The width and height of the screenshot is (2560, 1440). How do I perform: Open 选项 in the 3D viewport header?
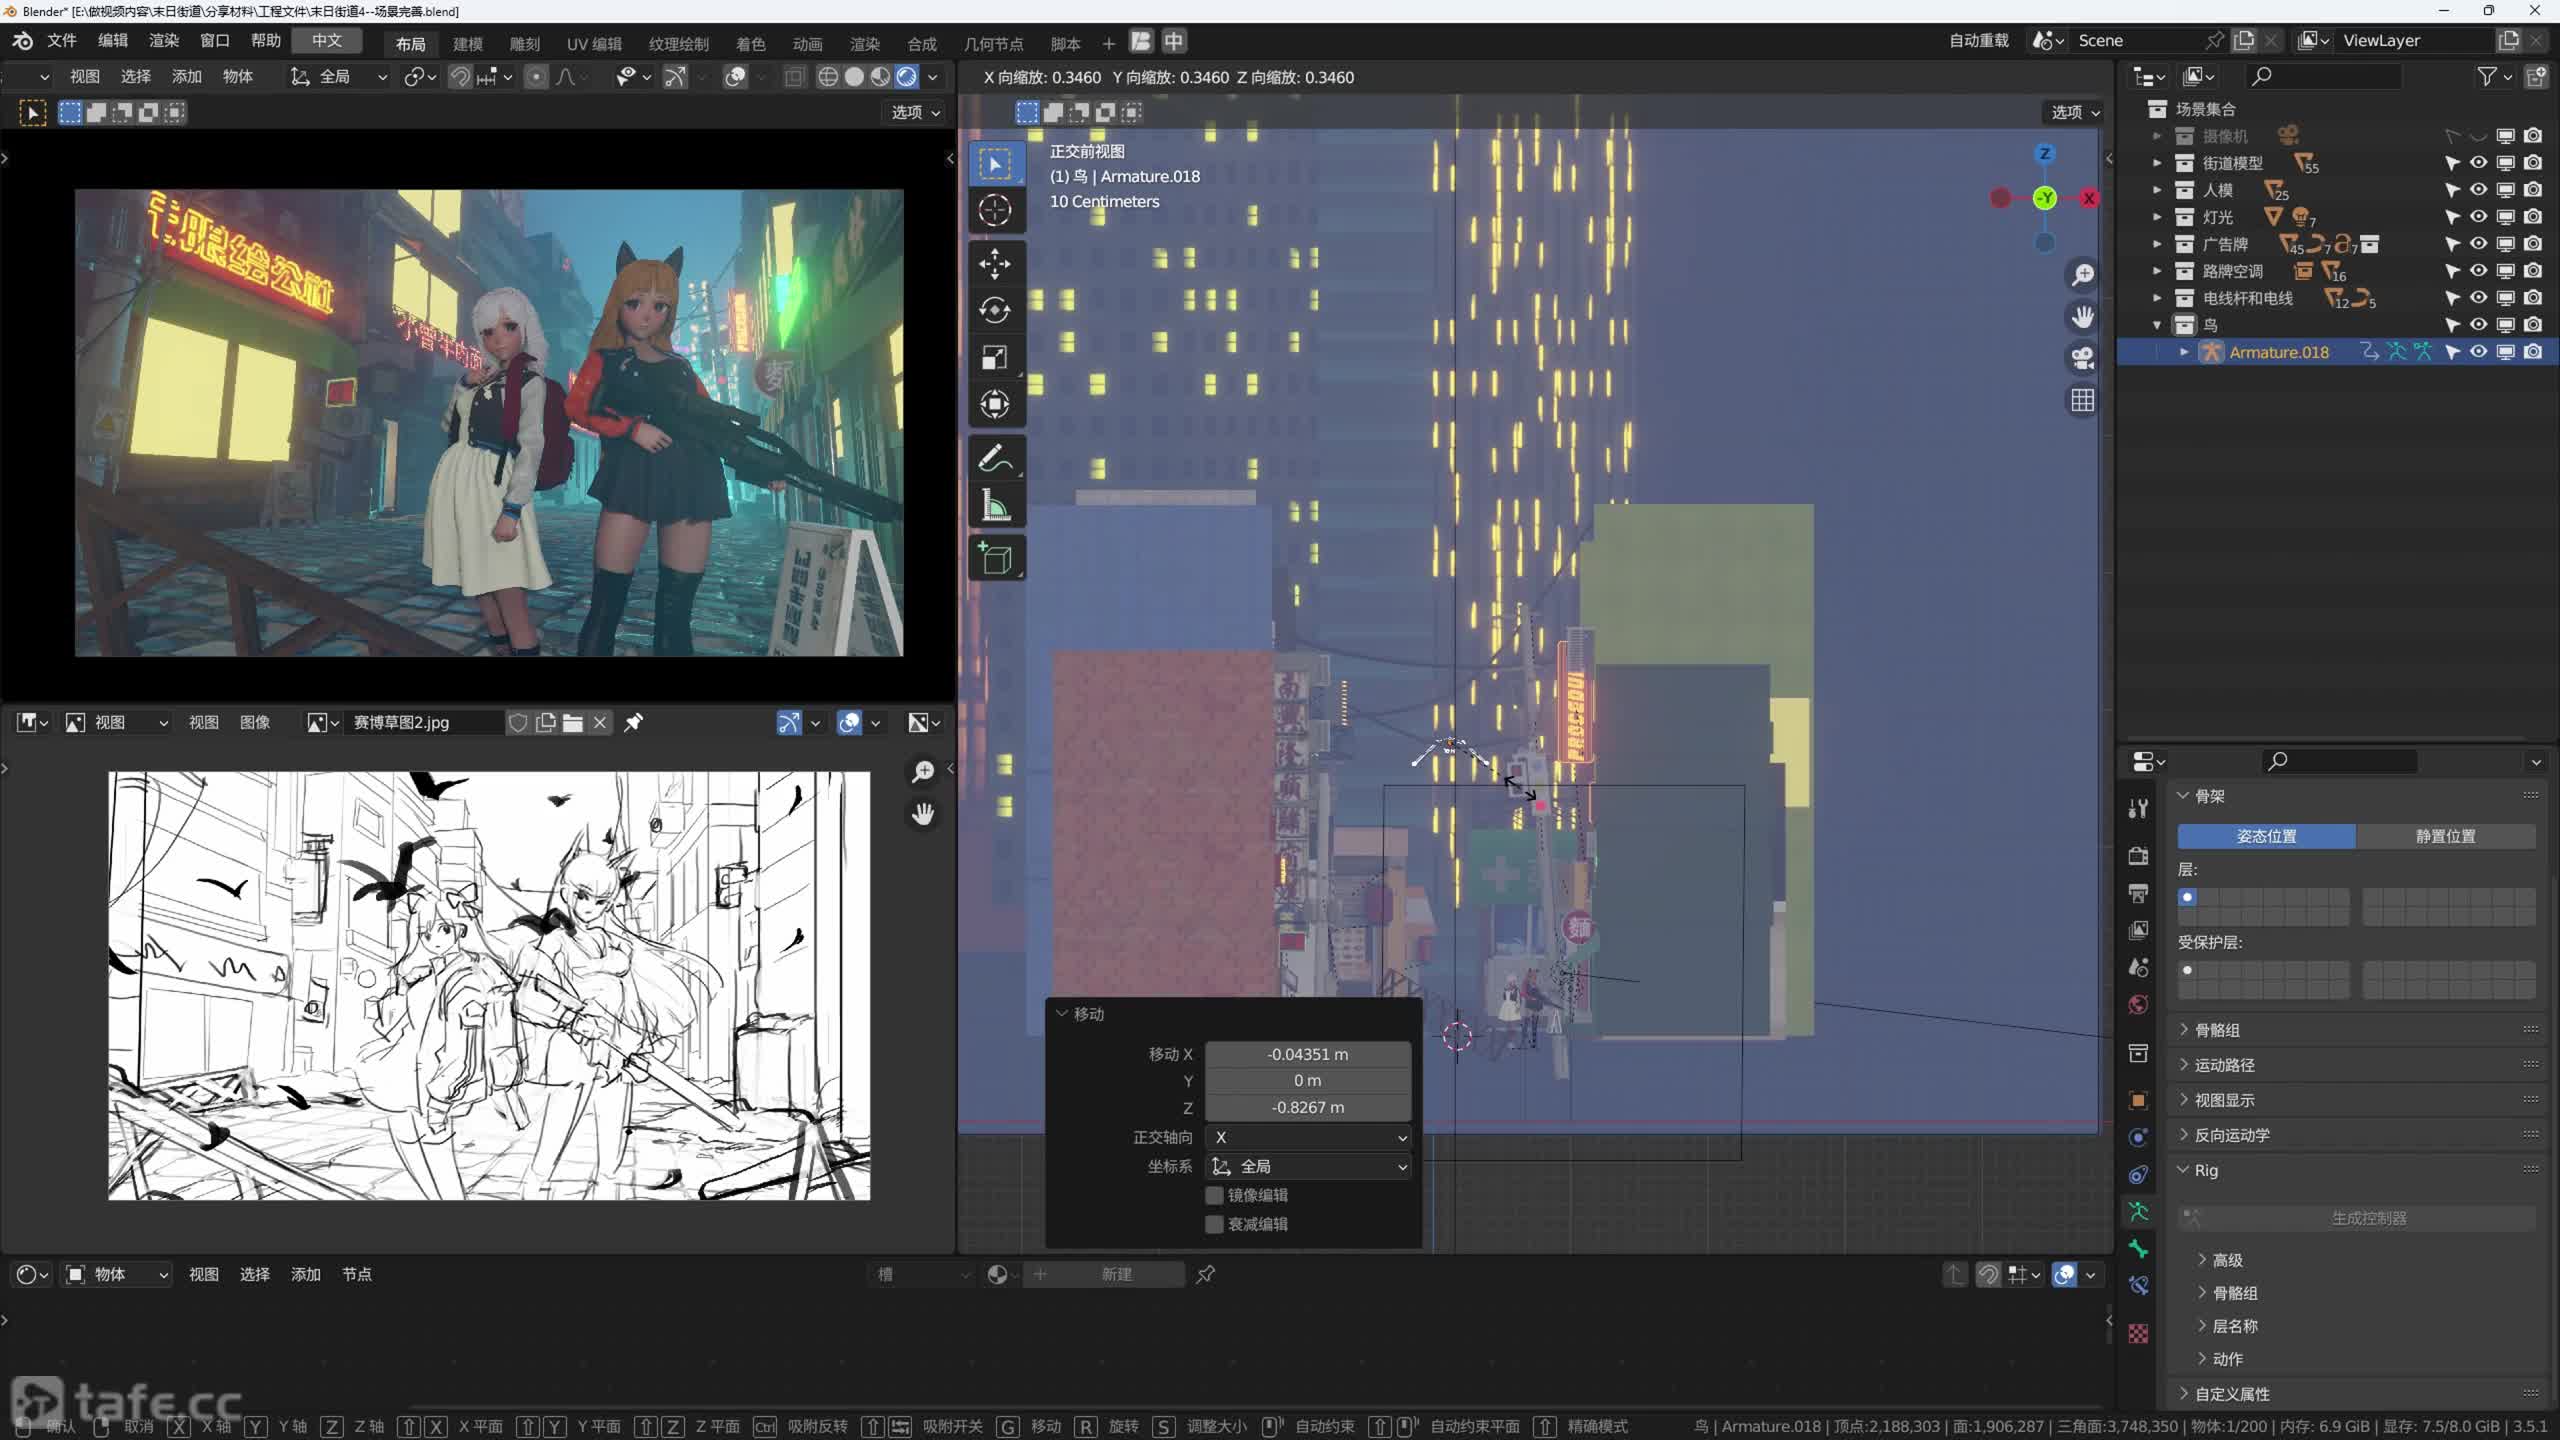2075,112
